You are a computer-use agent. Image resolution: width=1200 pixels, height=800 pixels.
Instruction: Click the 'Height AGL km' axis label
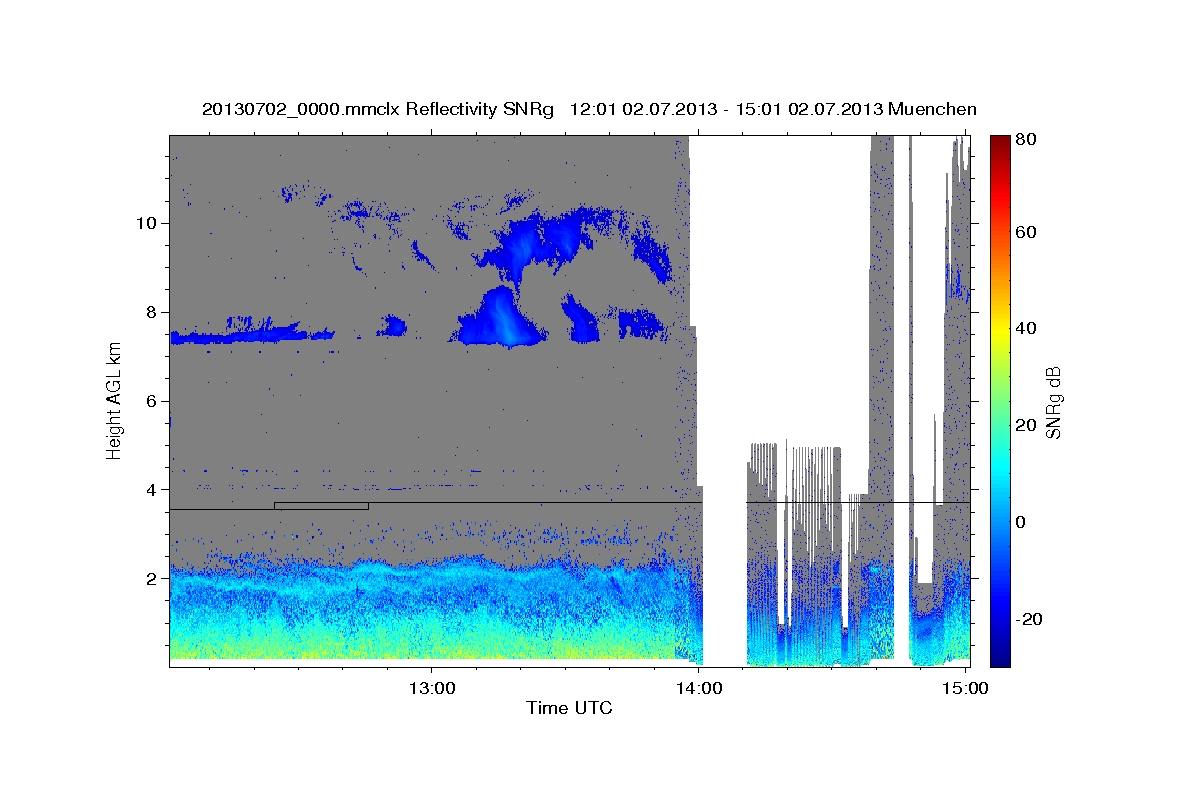[115, 401]
